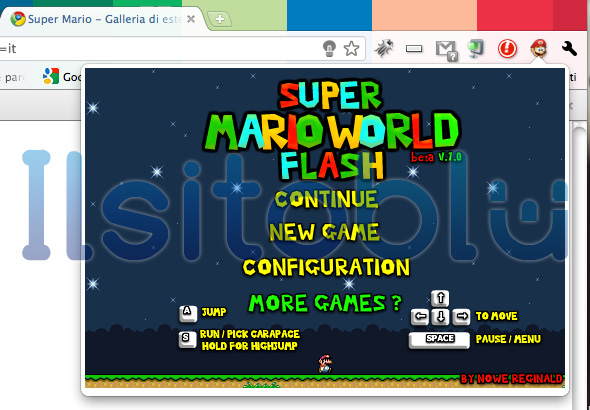Click the flat rectangle extension icon

(414, 49)
